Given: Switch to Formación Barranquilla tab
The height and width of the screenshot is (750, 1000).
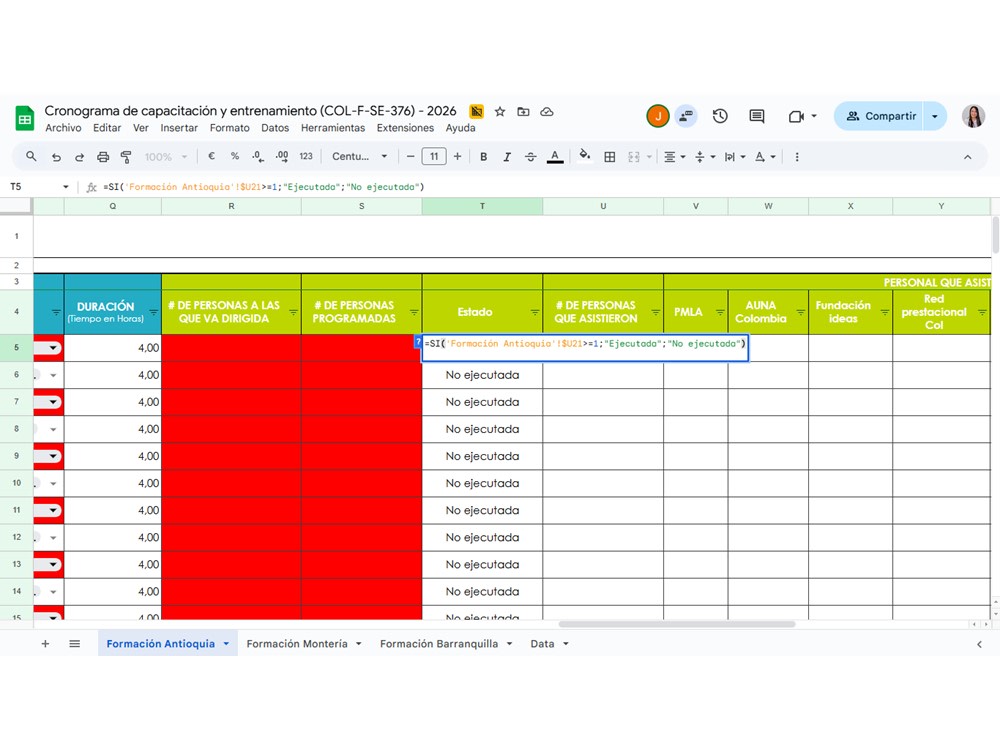Looking at the screenshot, I should [439, 643].
